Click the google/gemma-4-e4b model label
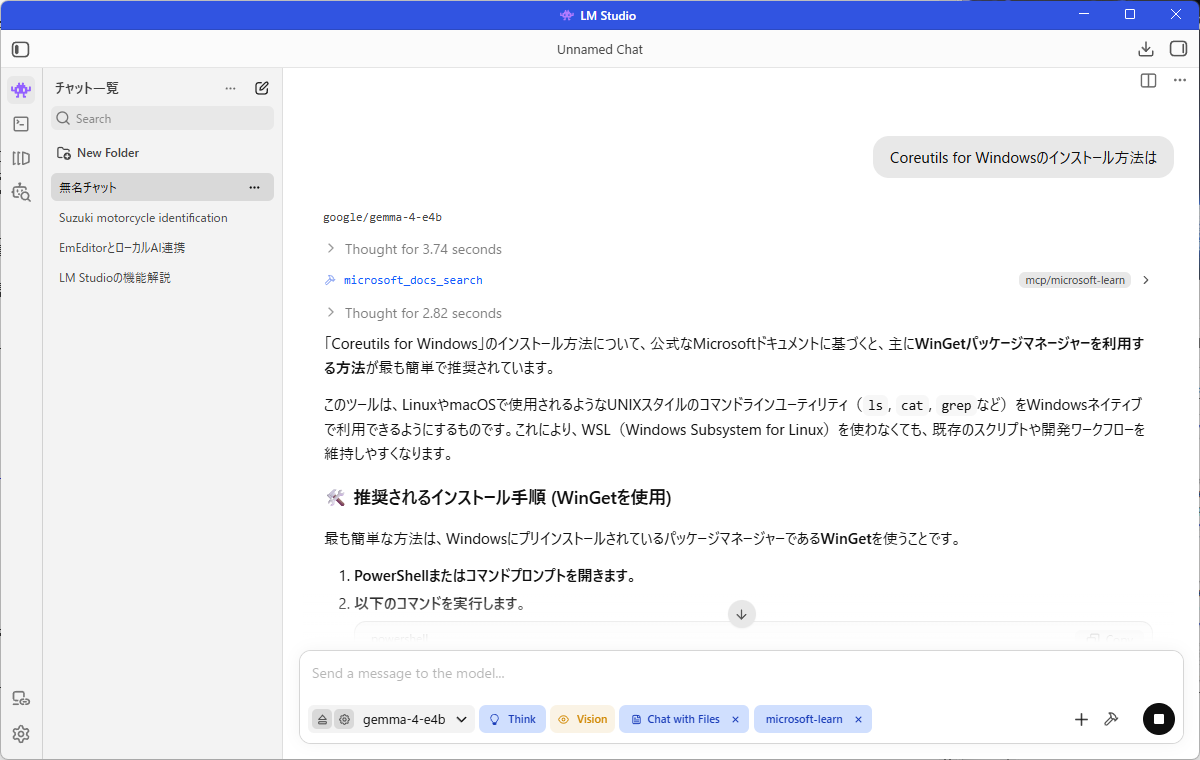 click(x=383, y=217)
